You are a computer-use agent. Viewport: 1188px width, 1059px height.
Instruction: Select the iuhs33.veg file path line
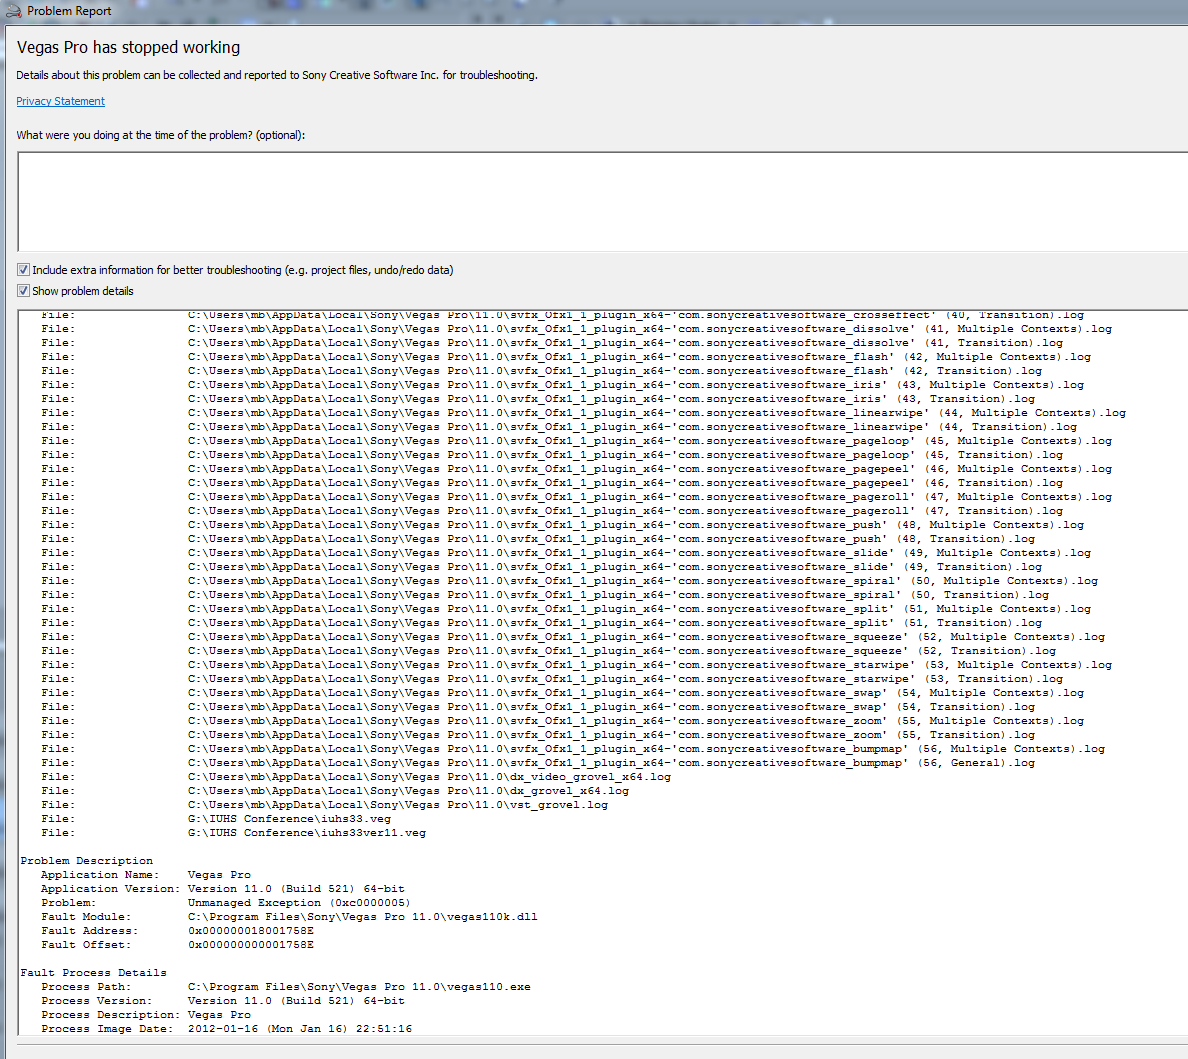216,819
